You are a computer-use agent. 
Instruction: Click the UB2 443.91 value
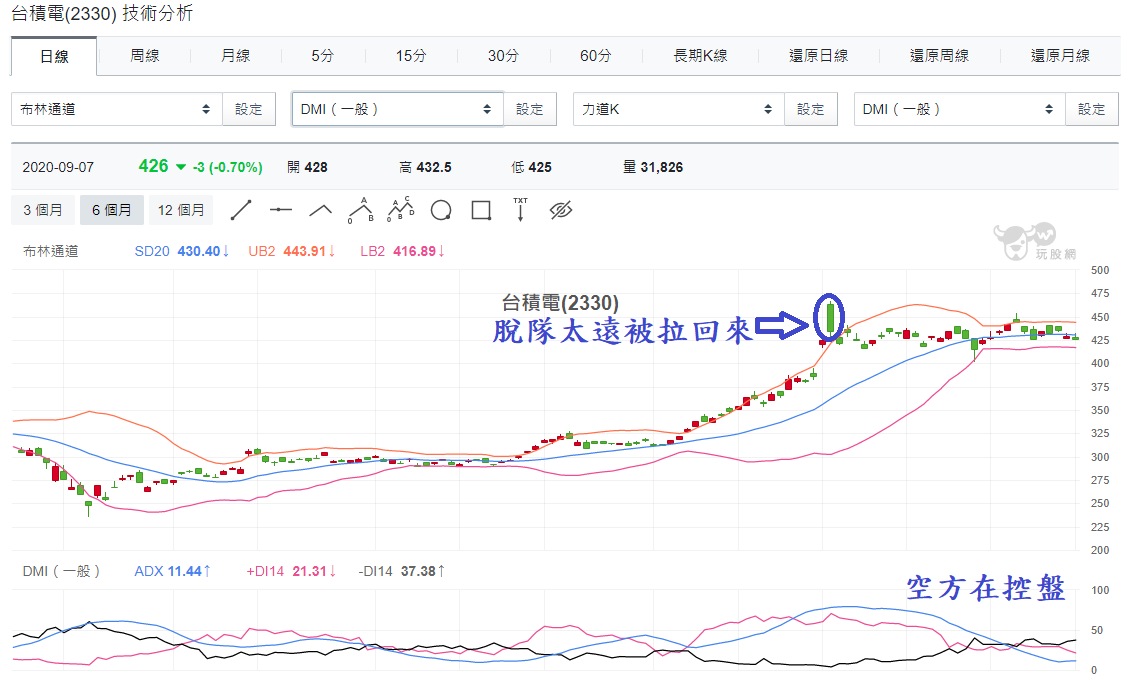click(x=292, y=251)
